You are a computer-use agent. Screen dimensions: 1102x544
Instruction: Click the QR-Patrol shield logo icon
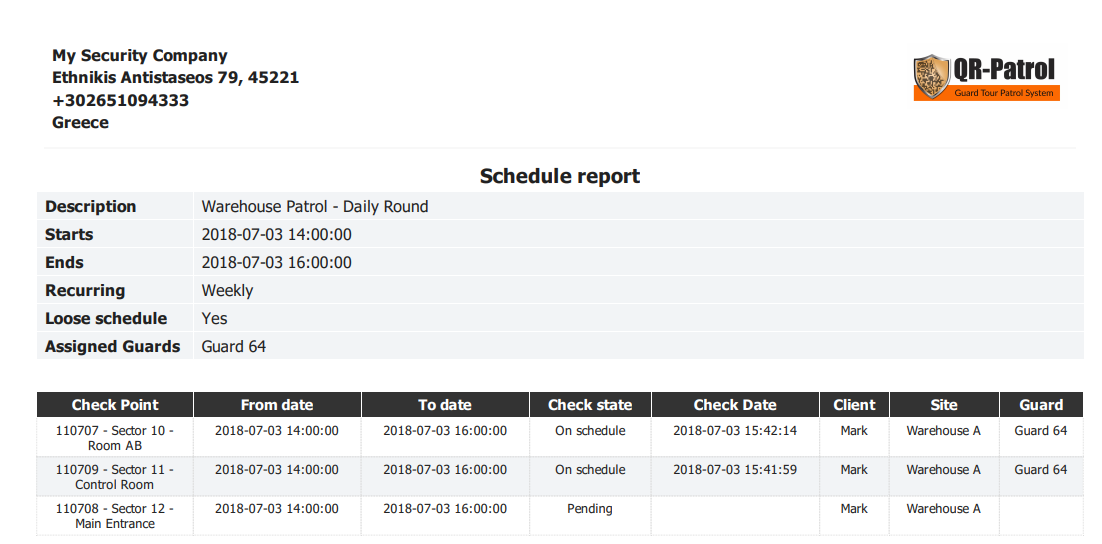931,76
